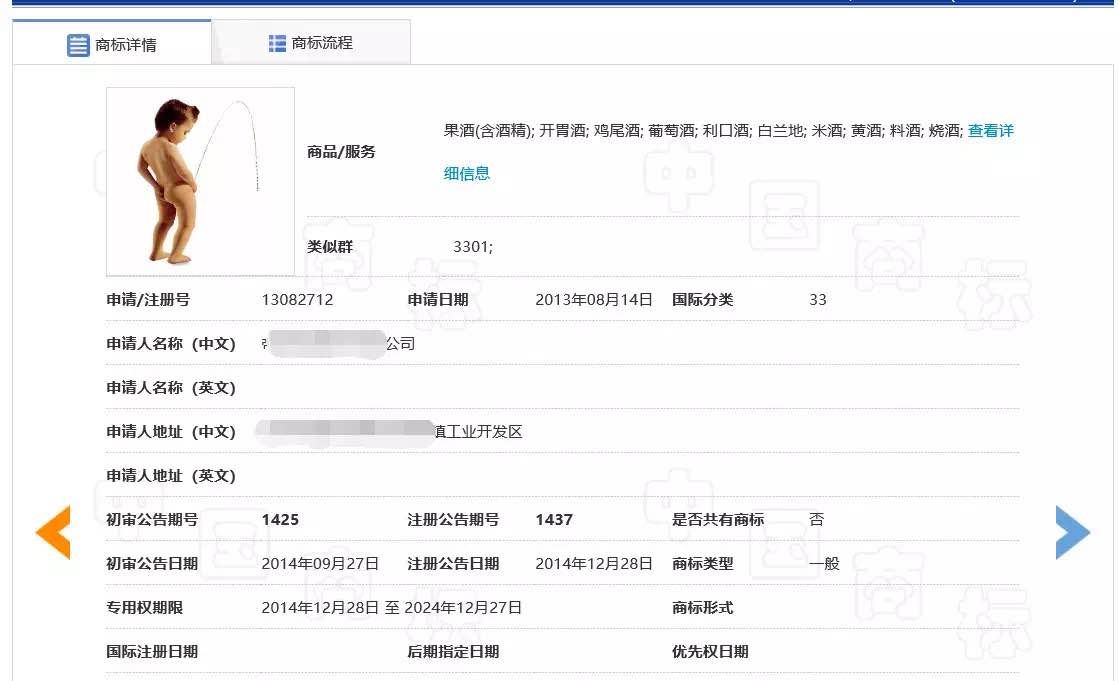Click the date 2014年09月27日
Image resolution: width=1119 pixels, height=681 pixels.
(x=320, y=564)
